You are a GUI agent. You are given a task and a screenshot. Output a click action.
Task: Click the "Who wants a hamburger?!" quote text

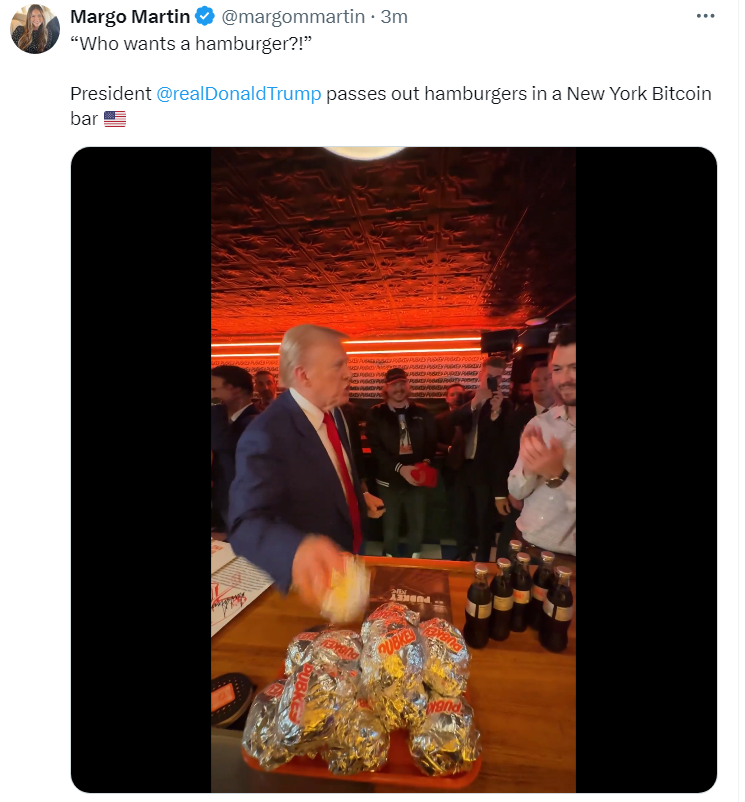[191, 43]
